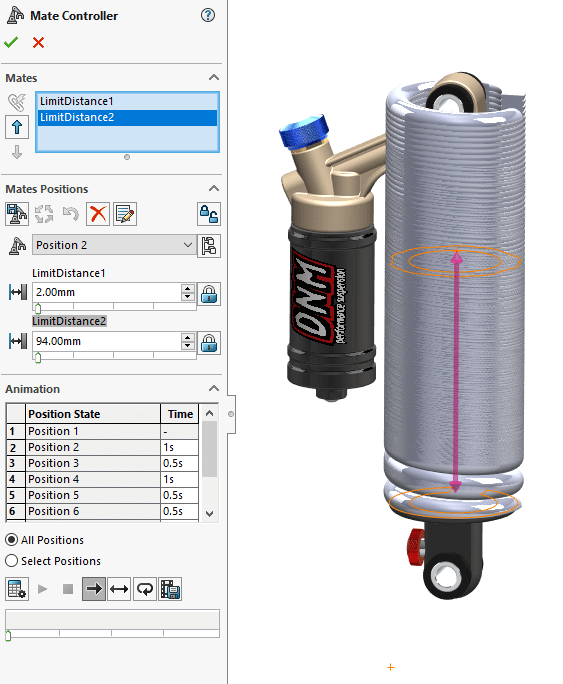Image resolution: width=563 pixels, height=684 pixels.
Task: Play the animation
Action: tap(42, 589)
